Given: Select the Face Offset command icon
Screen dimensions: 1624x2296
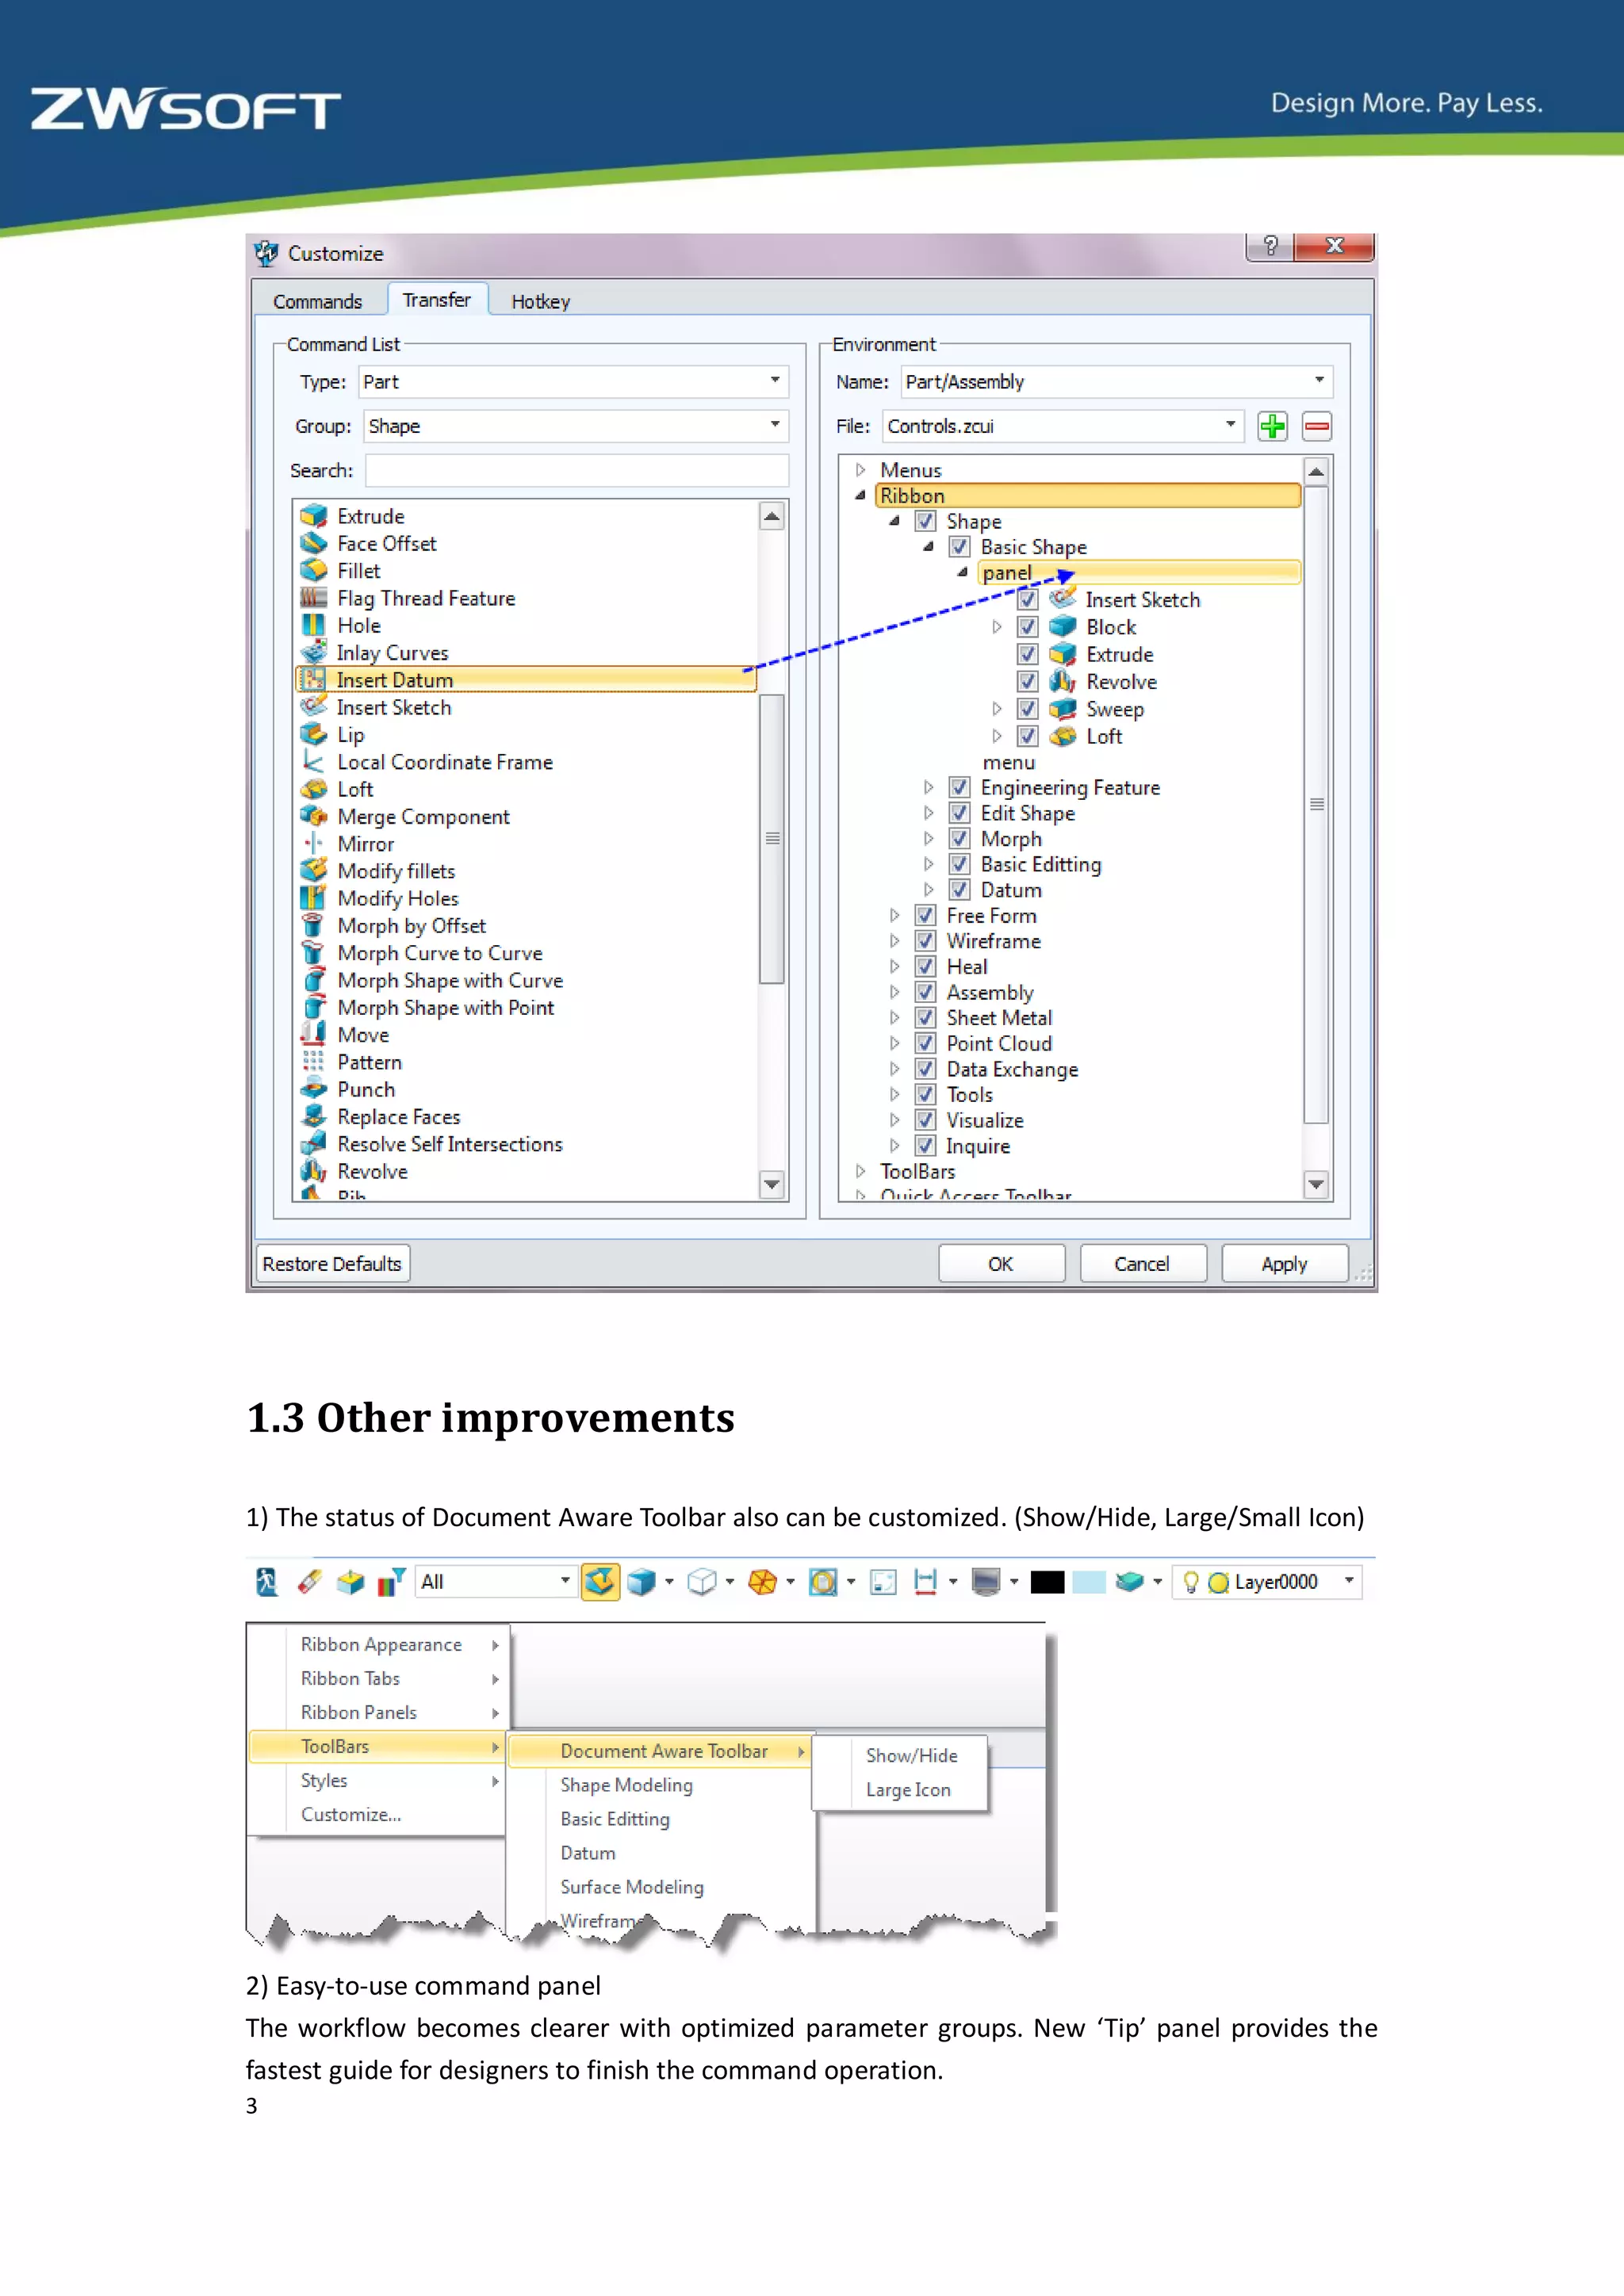Looking at the screenshot, I should point(314,543).
